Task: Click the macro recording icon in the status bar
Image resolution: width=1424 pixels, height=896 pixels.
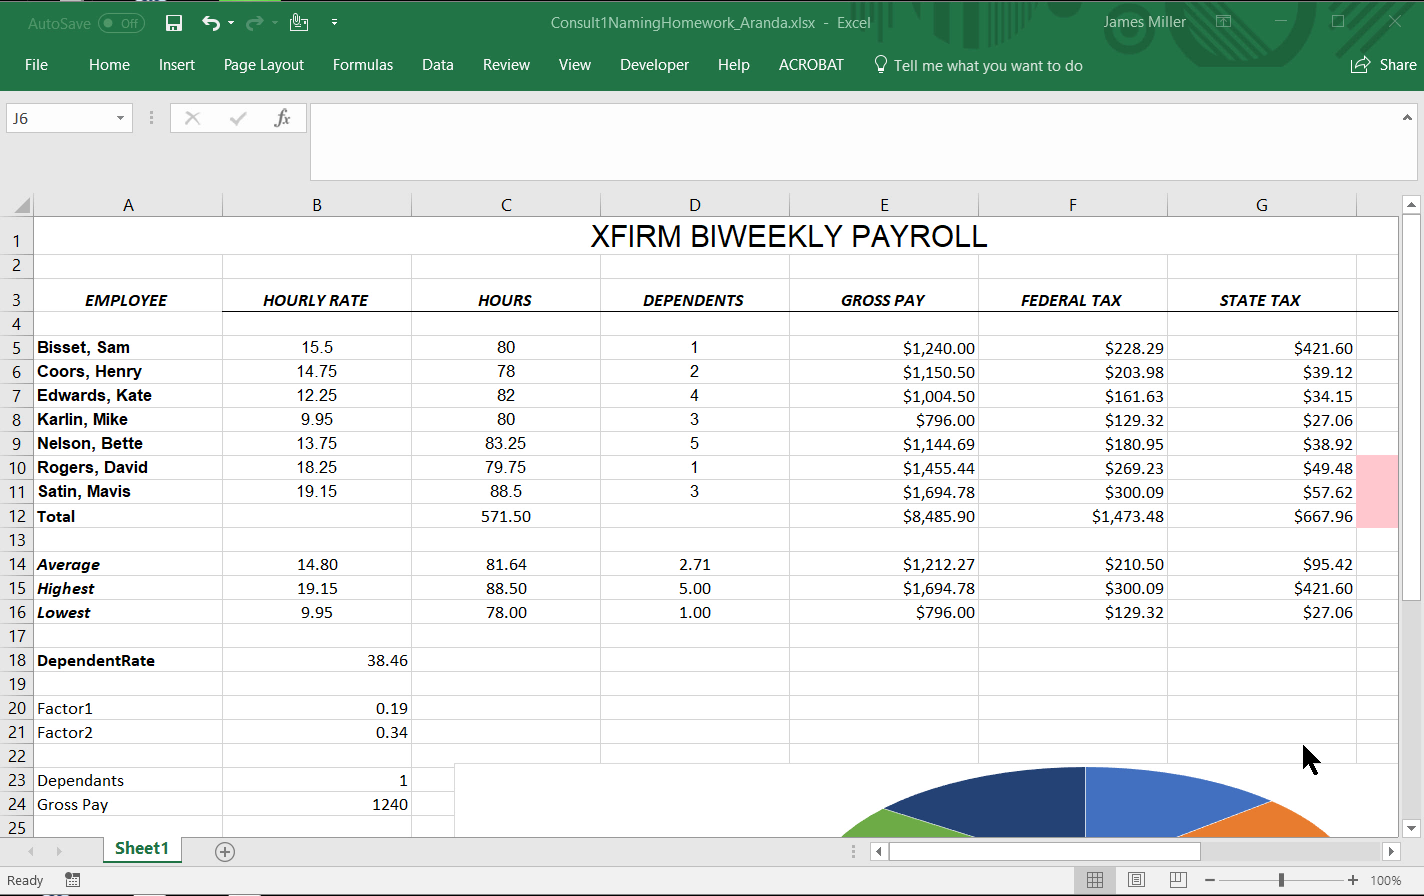Action: coord(73,880)
